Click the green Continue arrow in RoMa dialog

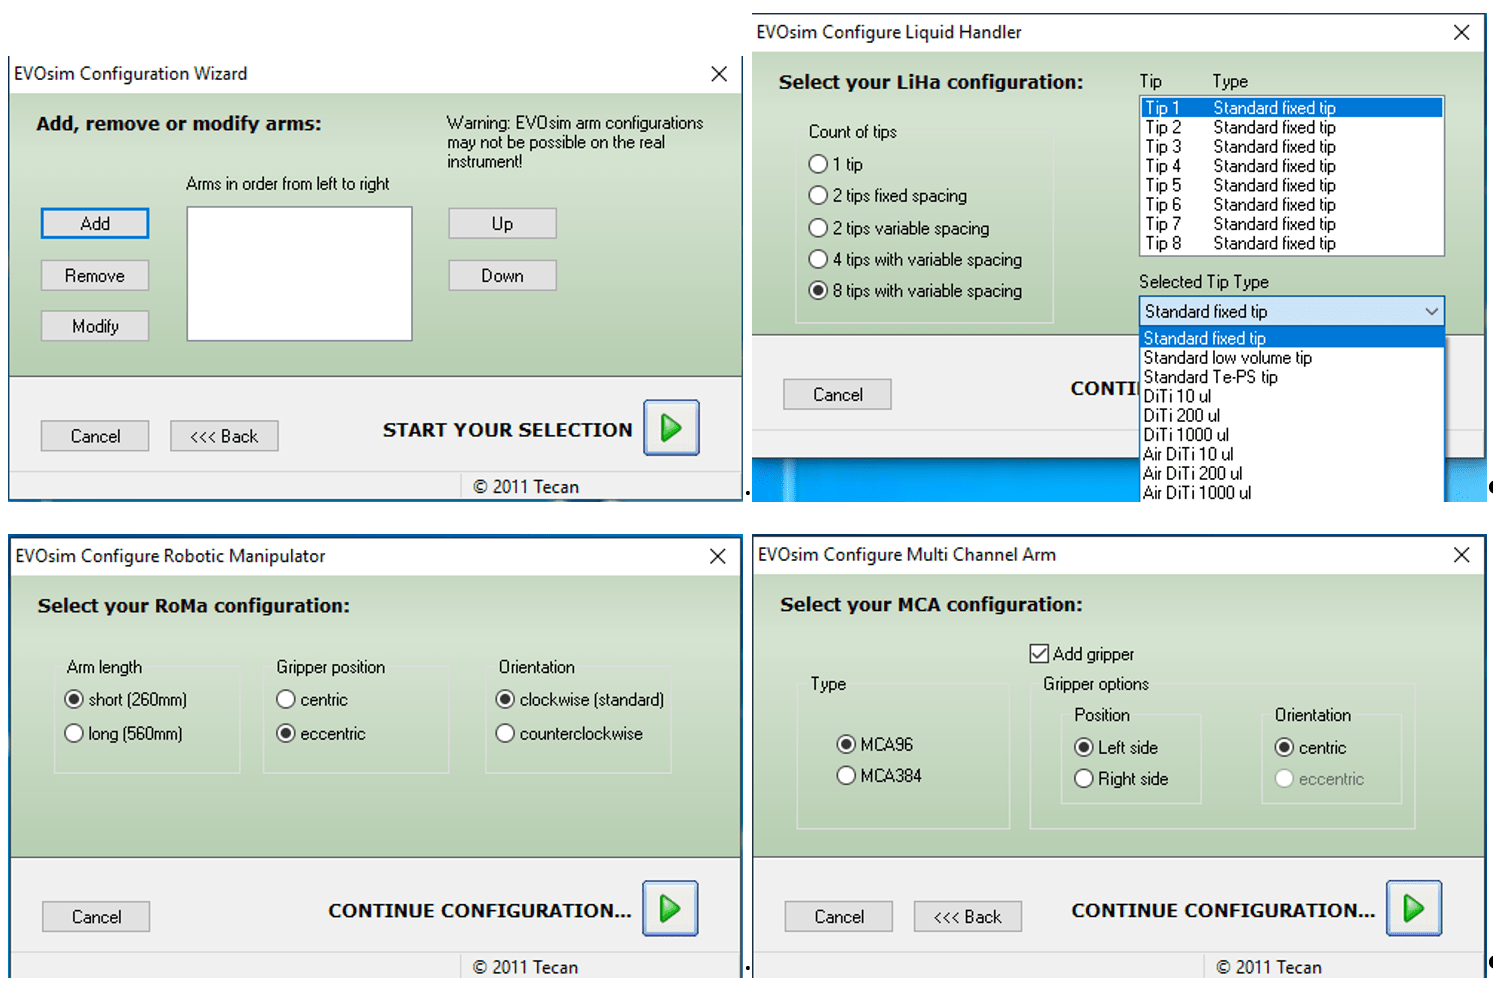669,909
